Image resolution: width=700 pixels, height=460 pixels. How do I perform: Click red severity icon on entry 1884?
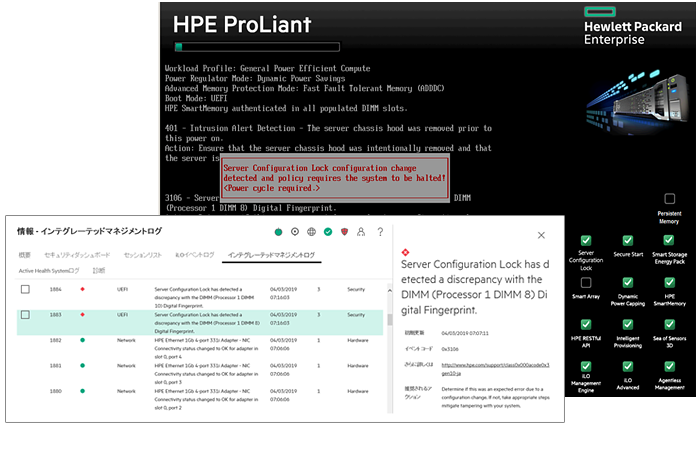(83, 289)
